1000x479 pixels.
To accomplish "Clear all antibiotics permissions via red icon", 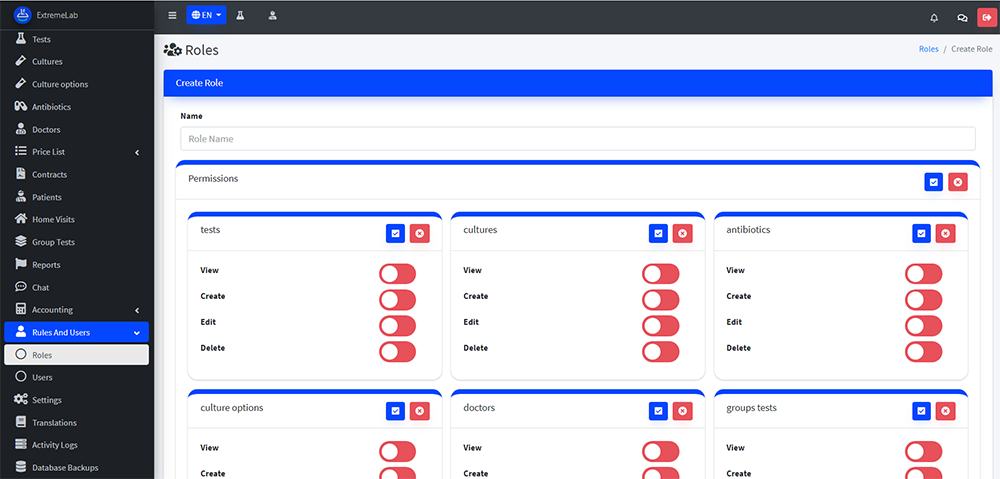I will coord(946,233).
